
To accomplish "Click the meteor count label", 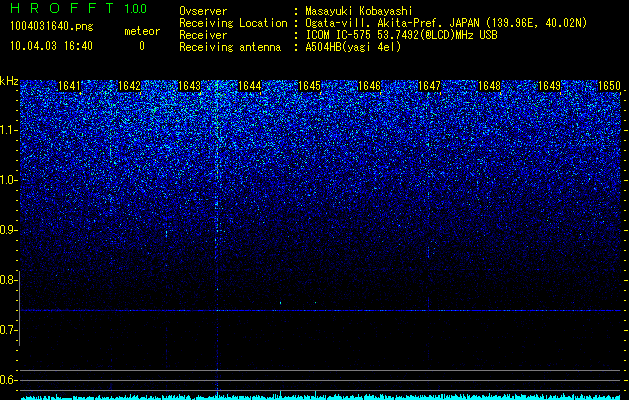I will [x=142, y=31].
